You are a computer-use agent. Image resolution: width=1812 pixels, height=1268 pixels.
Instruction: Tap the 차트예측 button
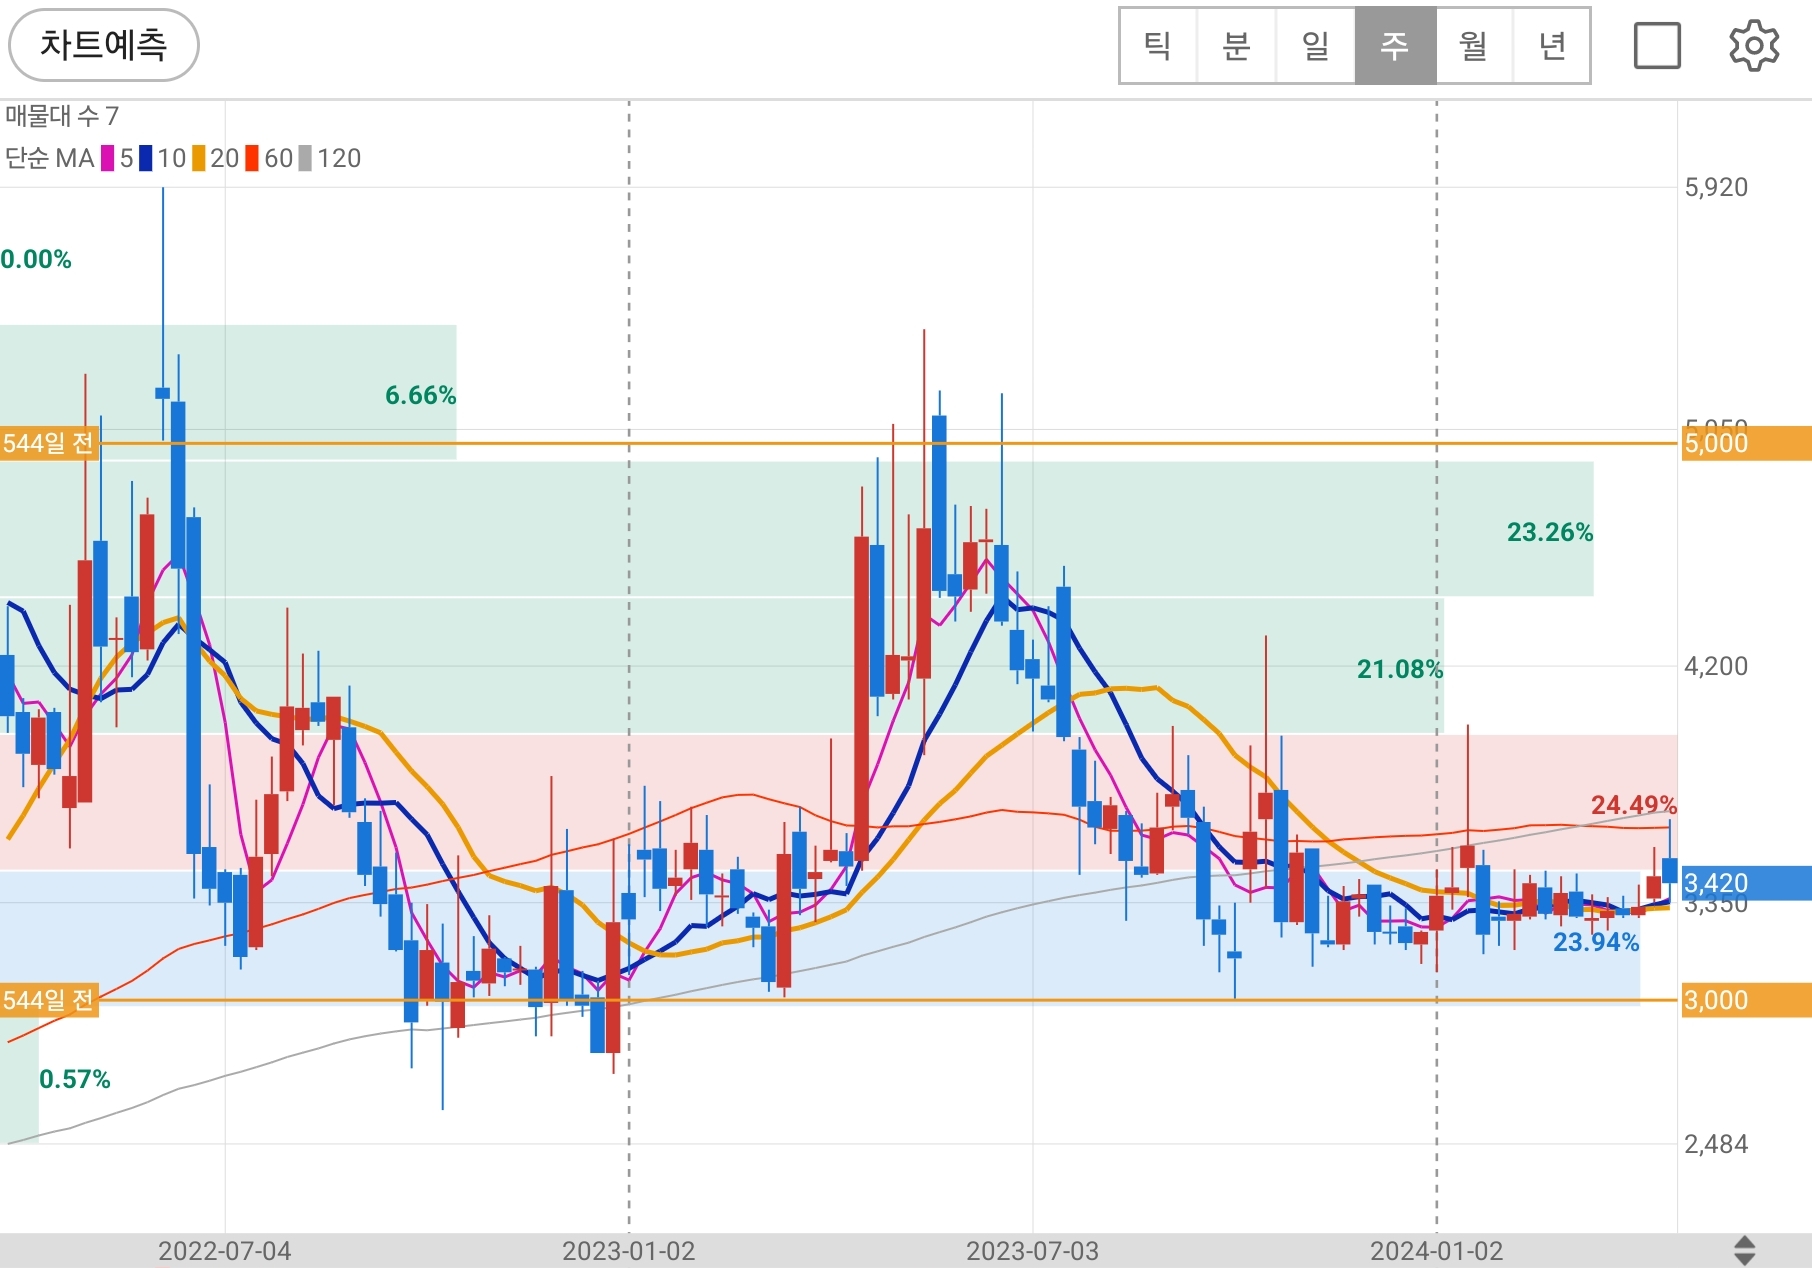[104, 45]
